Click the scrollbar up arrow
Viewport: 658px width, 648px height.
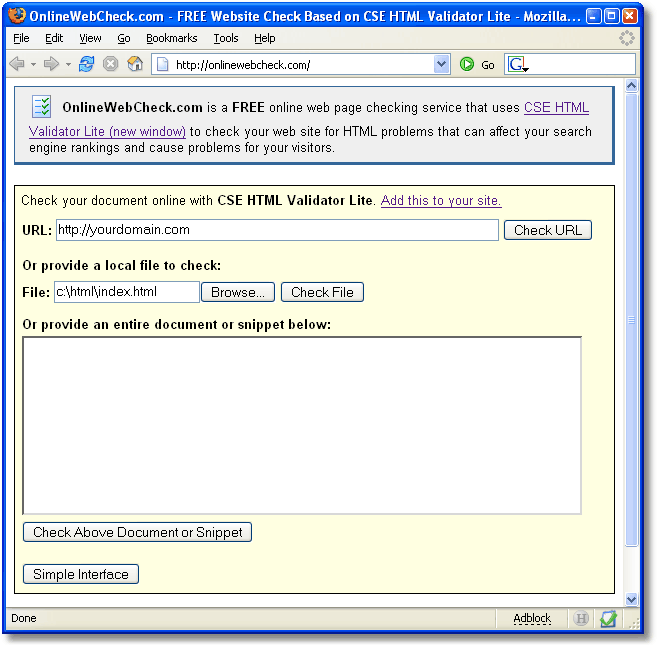pyautogui.click(x=631, y=86)
